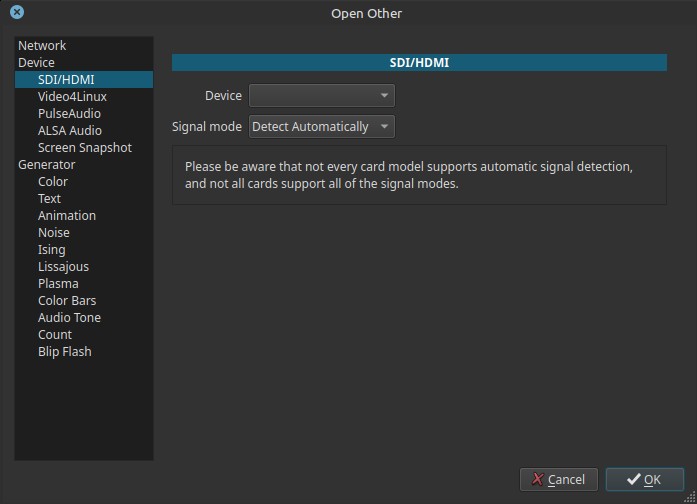Choose the Text generator

(49, 199)
